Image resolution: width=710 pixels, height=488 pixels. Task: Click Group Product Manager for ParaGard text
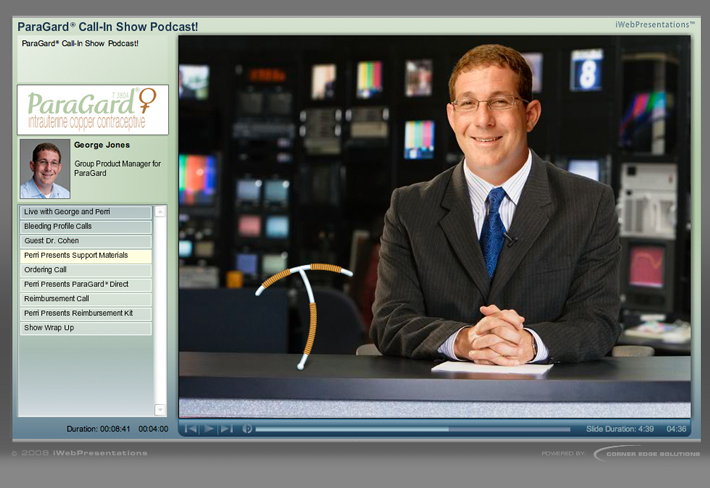(118, 168)
